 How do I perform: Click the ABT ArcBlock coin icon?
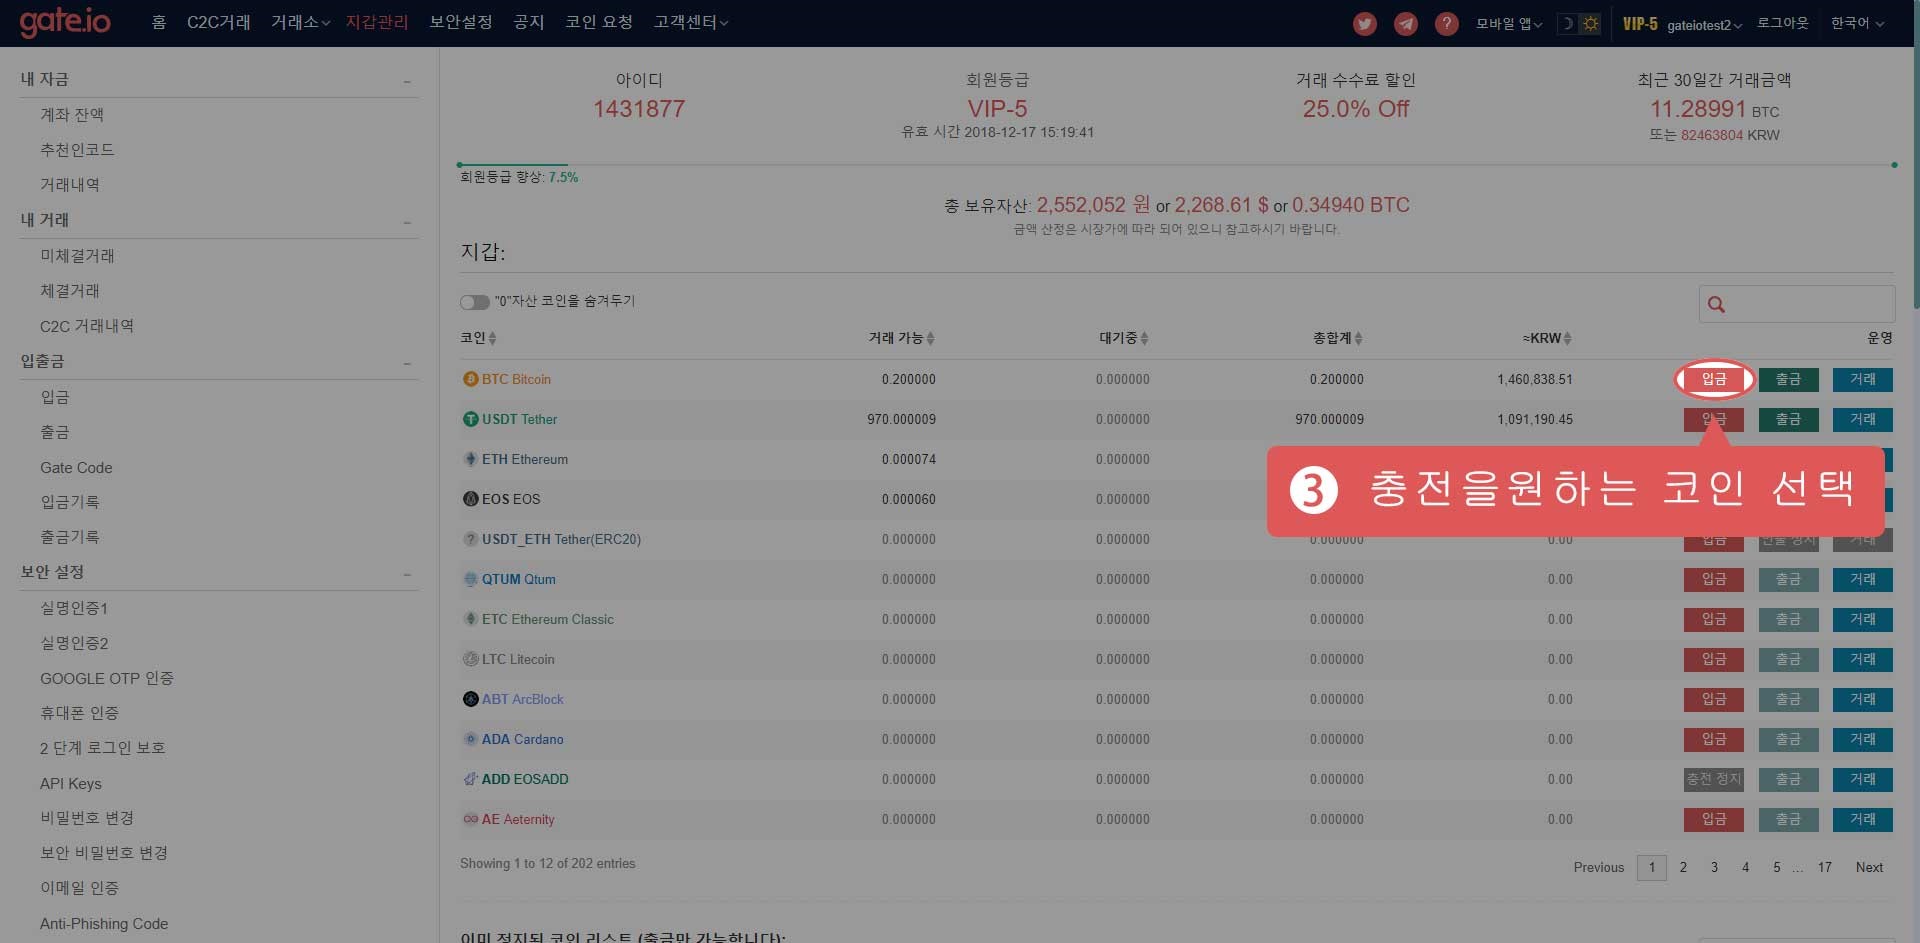470,699
